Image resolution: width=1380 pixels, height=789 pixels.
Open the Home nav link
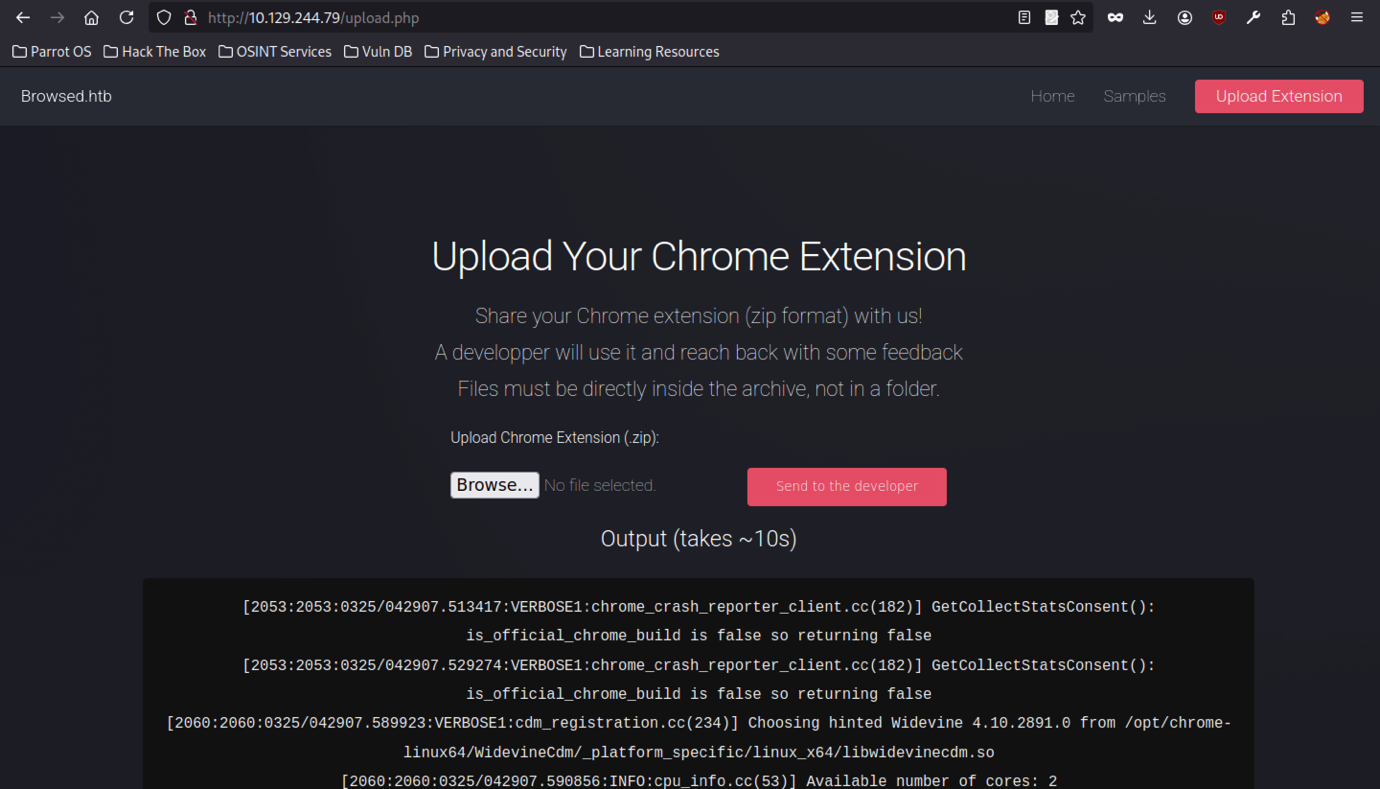[x=1052, y=96]
